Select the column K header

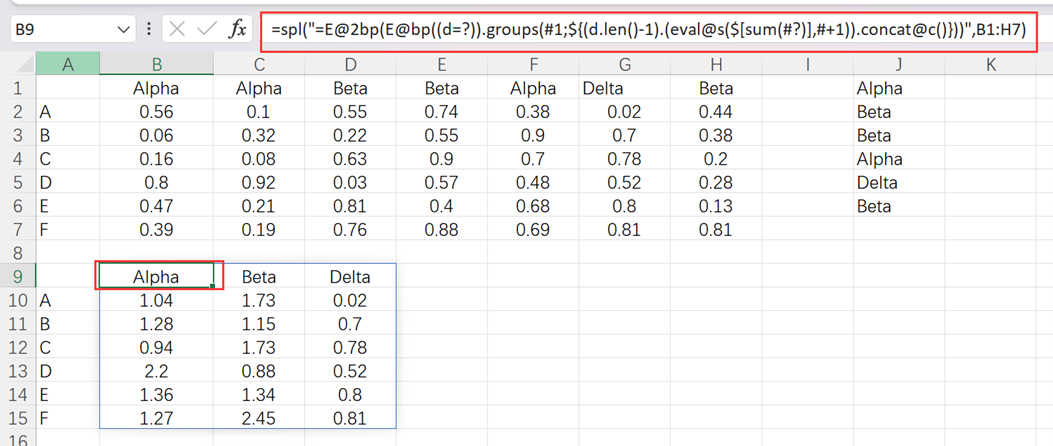[990, 65]
